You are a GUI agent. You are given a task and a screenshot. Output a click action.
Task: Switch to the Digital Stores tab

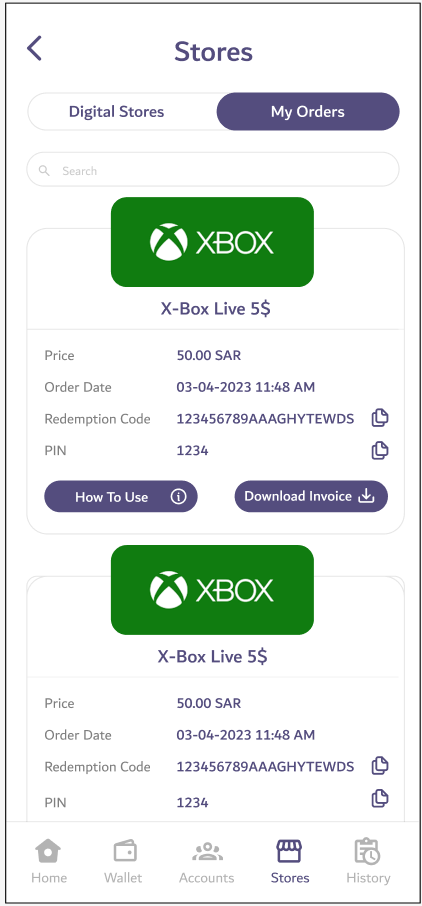[117, 112]
